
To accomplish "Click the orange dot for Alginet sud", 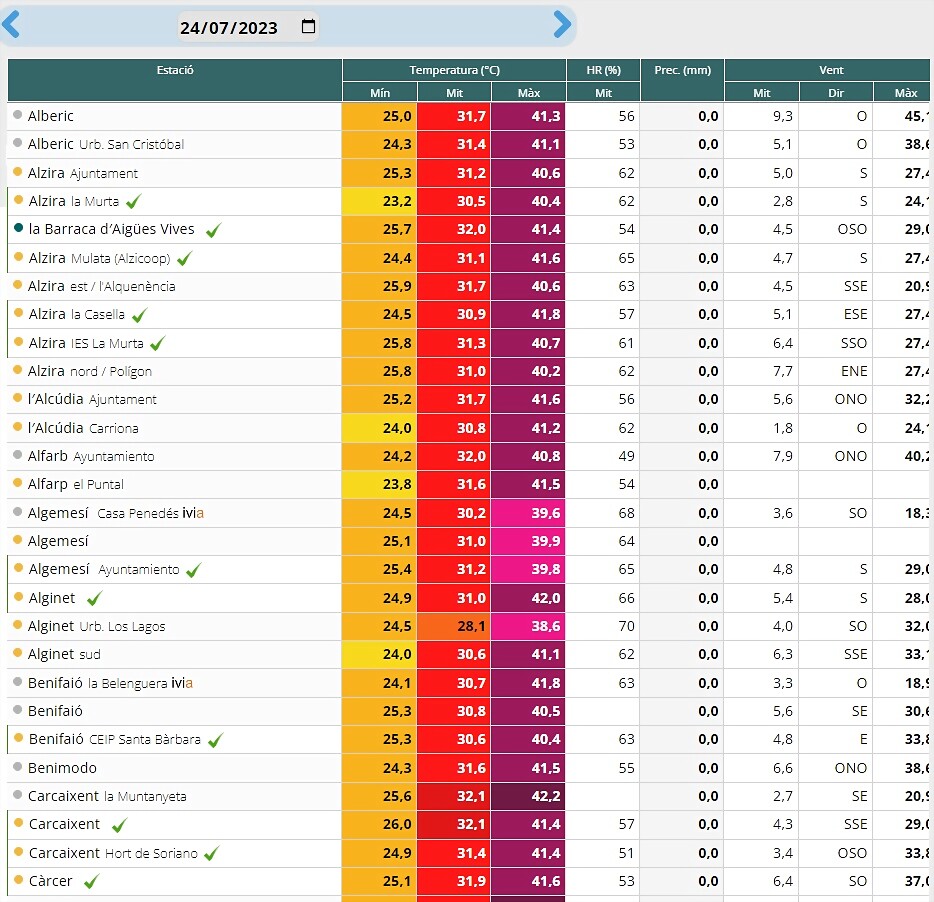I will [x=17, y=652].
